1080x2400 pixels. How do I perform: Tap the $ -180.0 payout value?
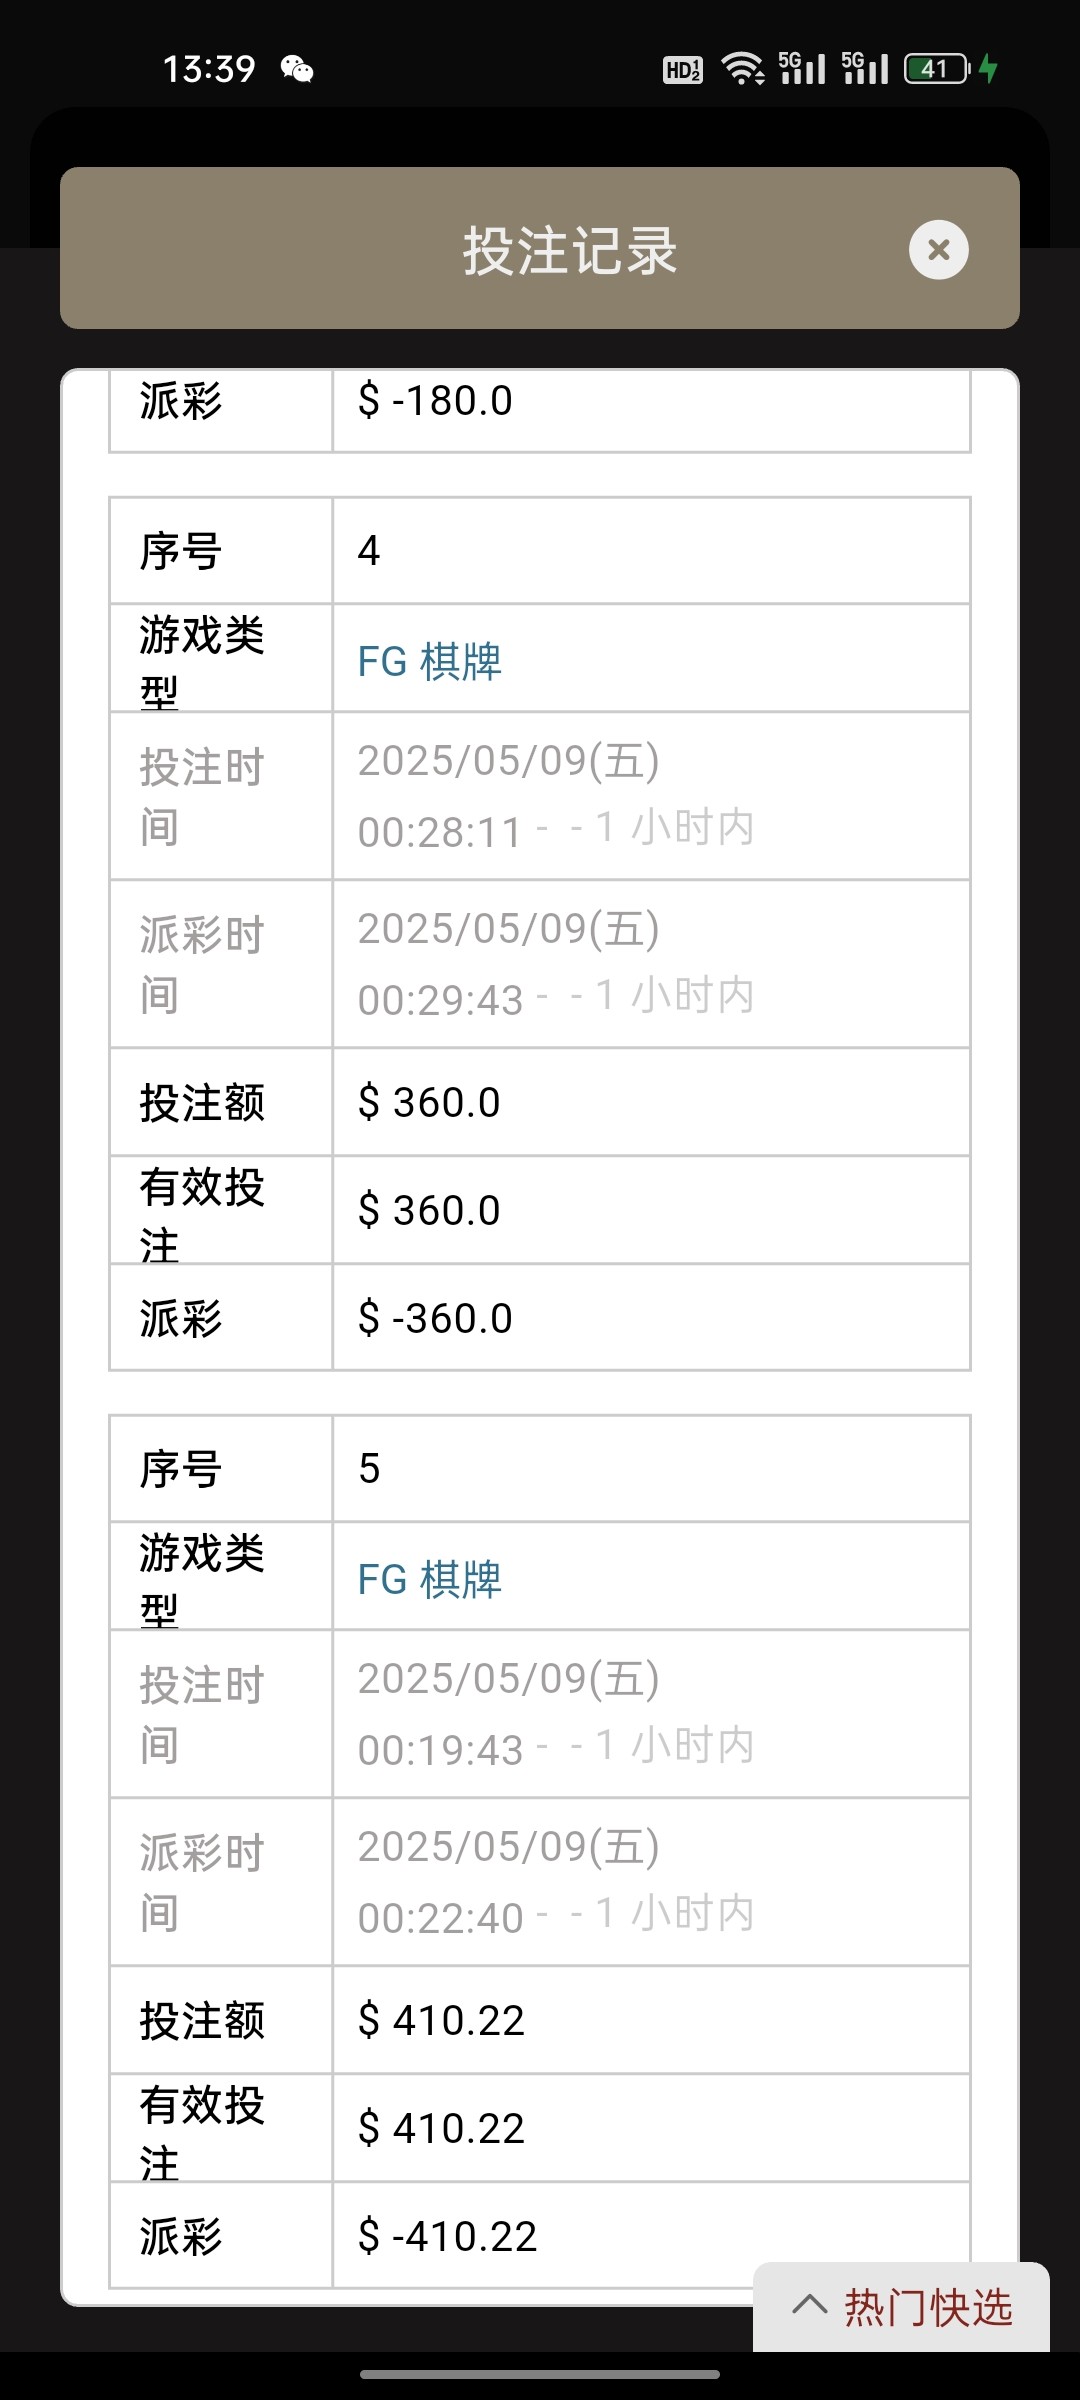pos(435,401)
